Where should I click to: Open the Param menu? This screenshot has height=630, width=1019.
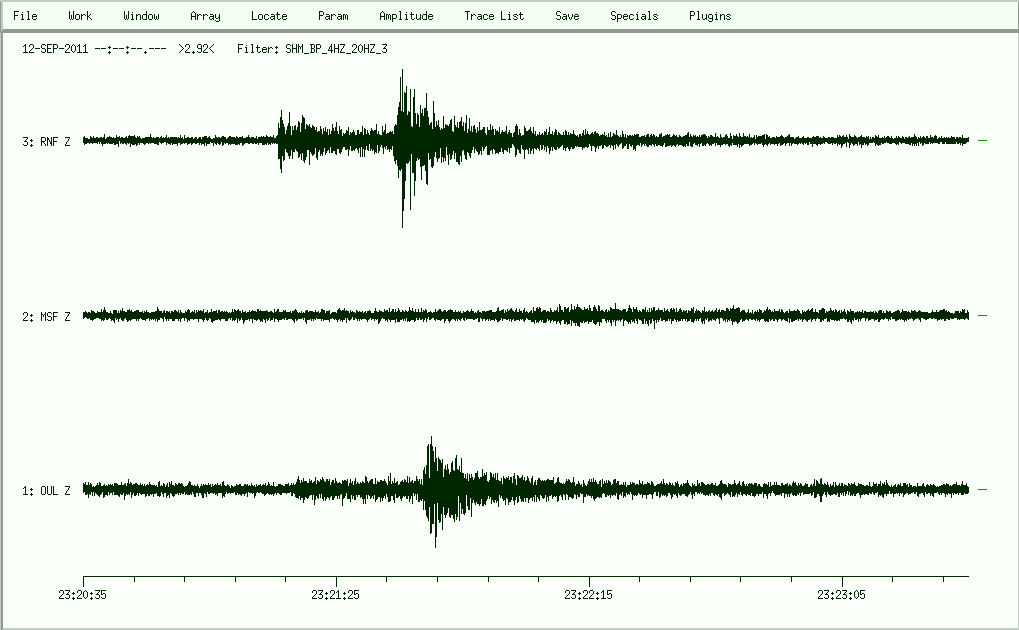[x=333, y=16]
